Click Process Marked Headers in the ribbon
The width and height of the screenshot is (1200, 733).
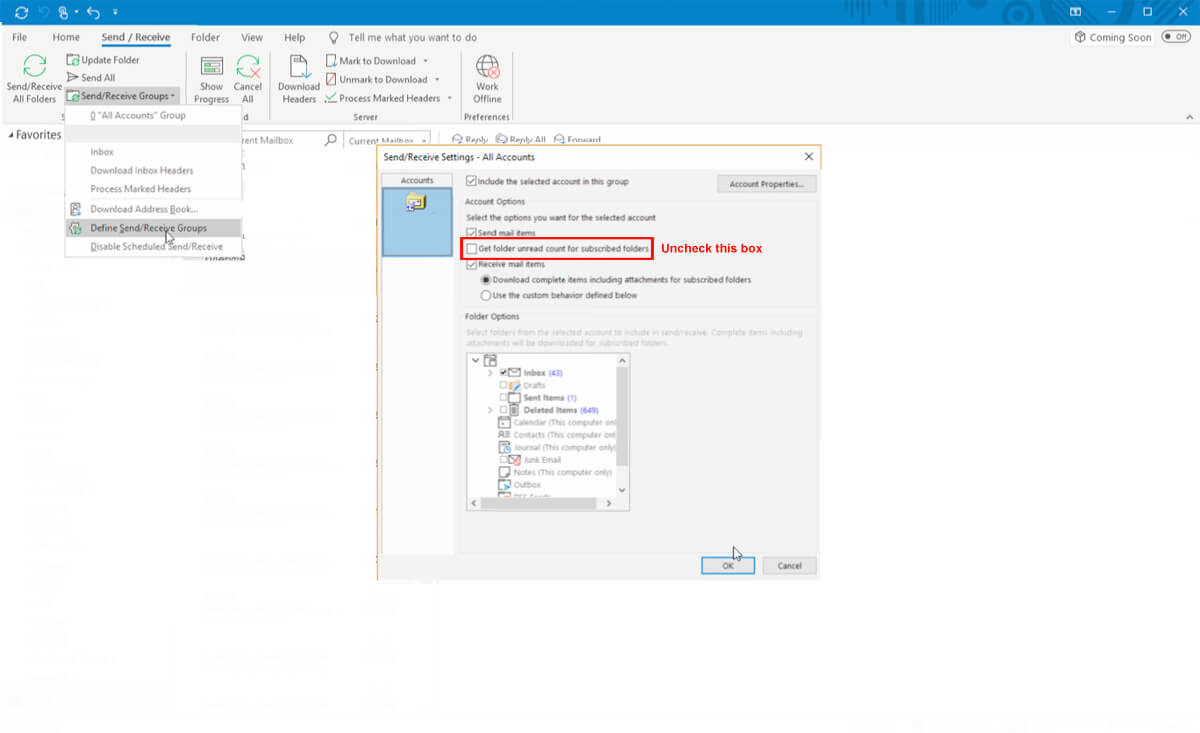click(x=382, y=98)
